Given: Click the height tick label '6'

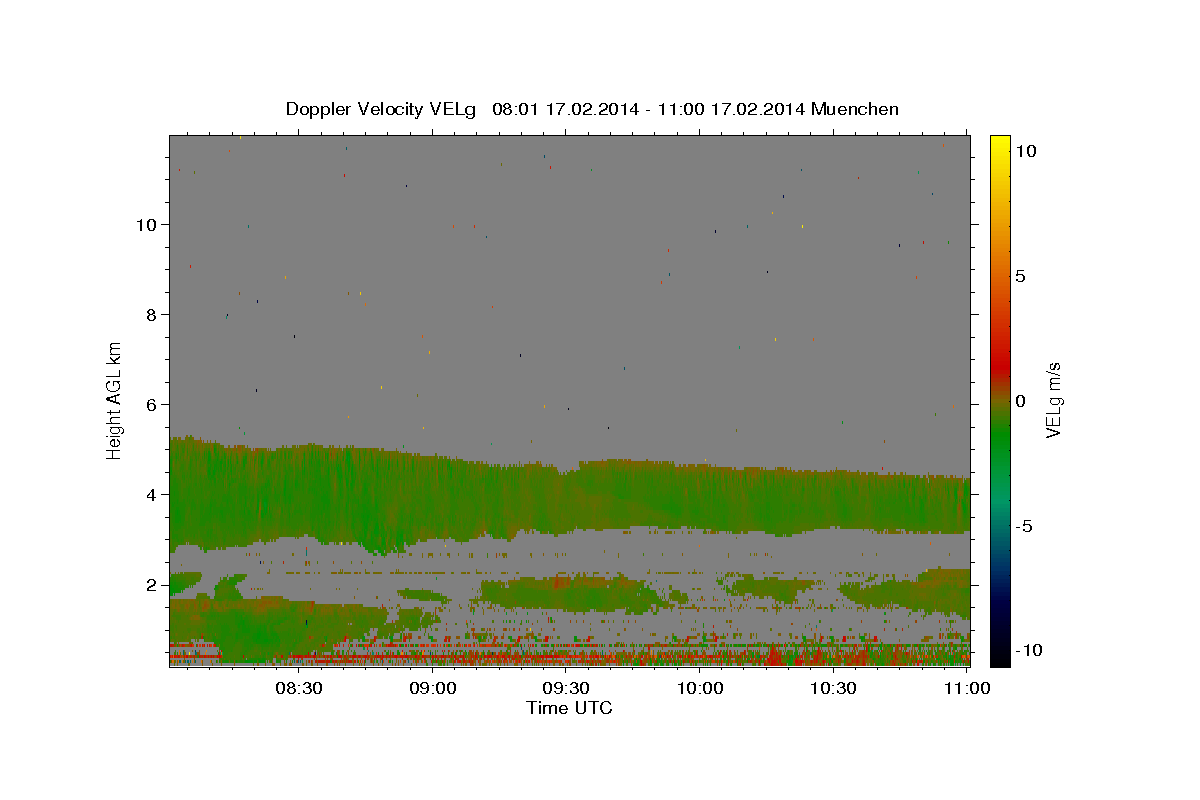Looking at the screenshot, I should tap(151, 404).
